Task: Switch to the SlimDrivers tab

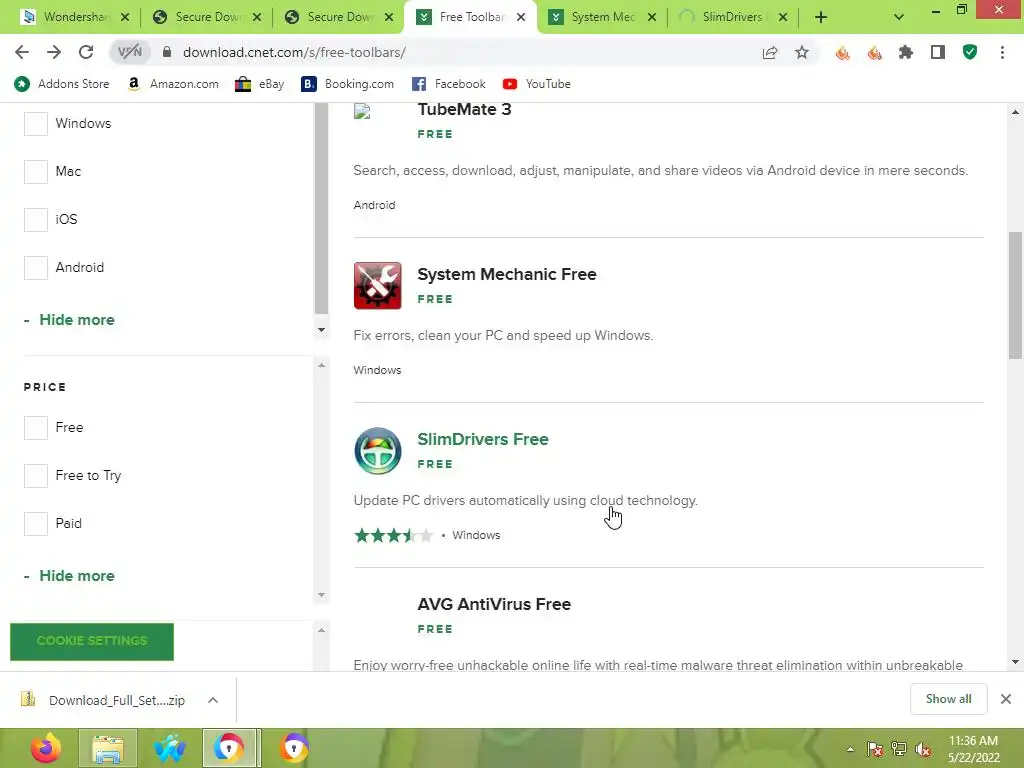Action: (x=732, y=17)
